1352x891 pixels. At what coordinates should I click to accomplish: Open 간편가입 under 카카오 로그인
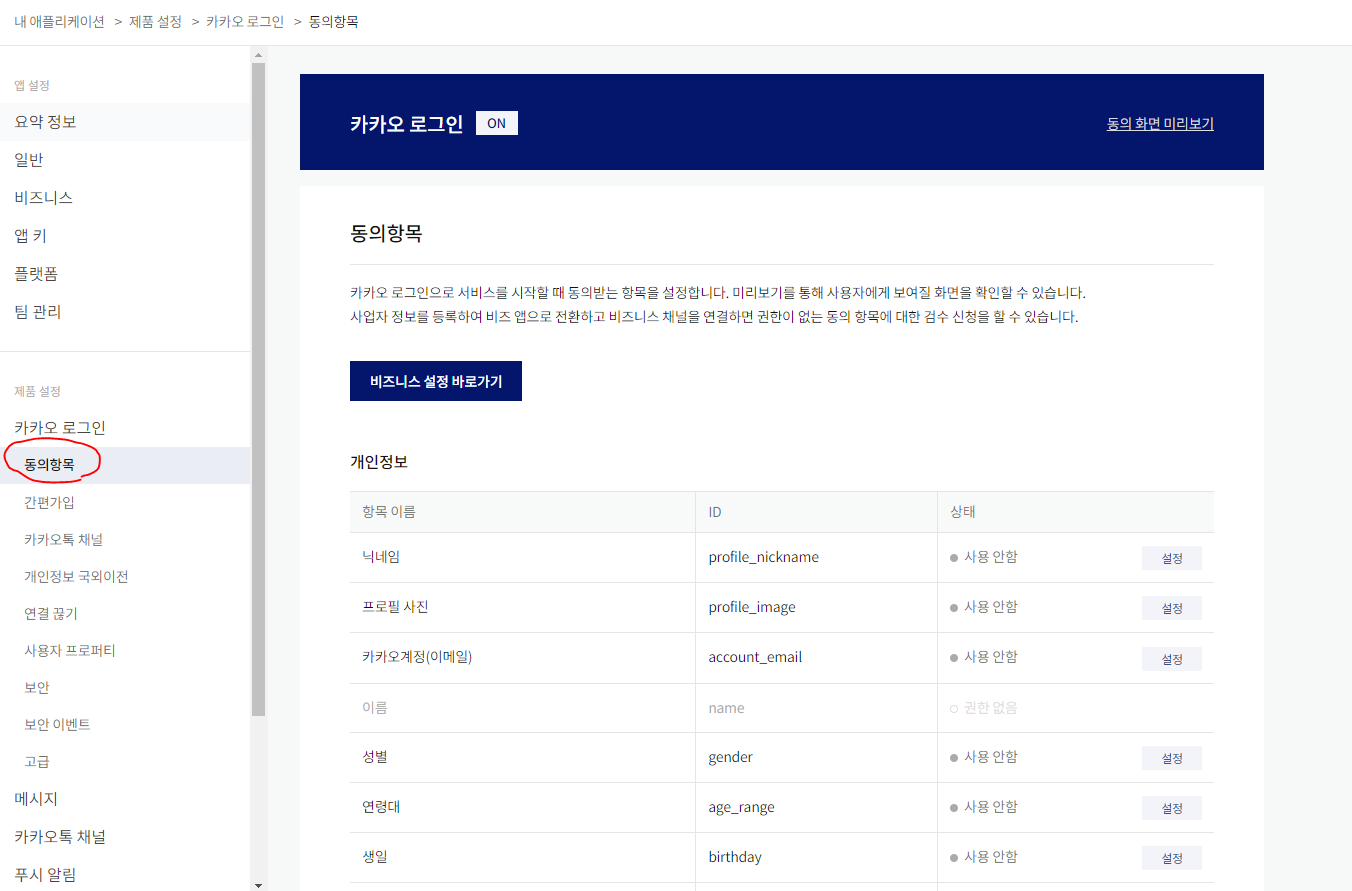125,502
